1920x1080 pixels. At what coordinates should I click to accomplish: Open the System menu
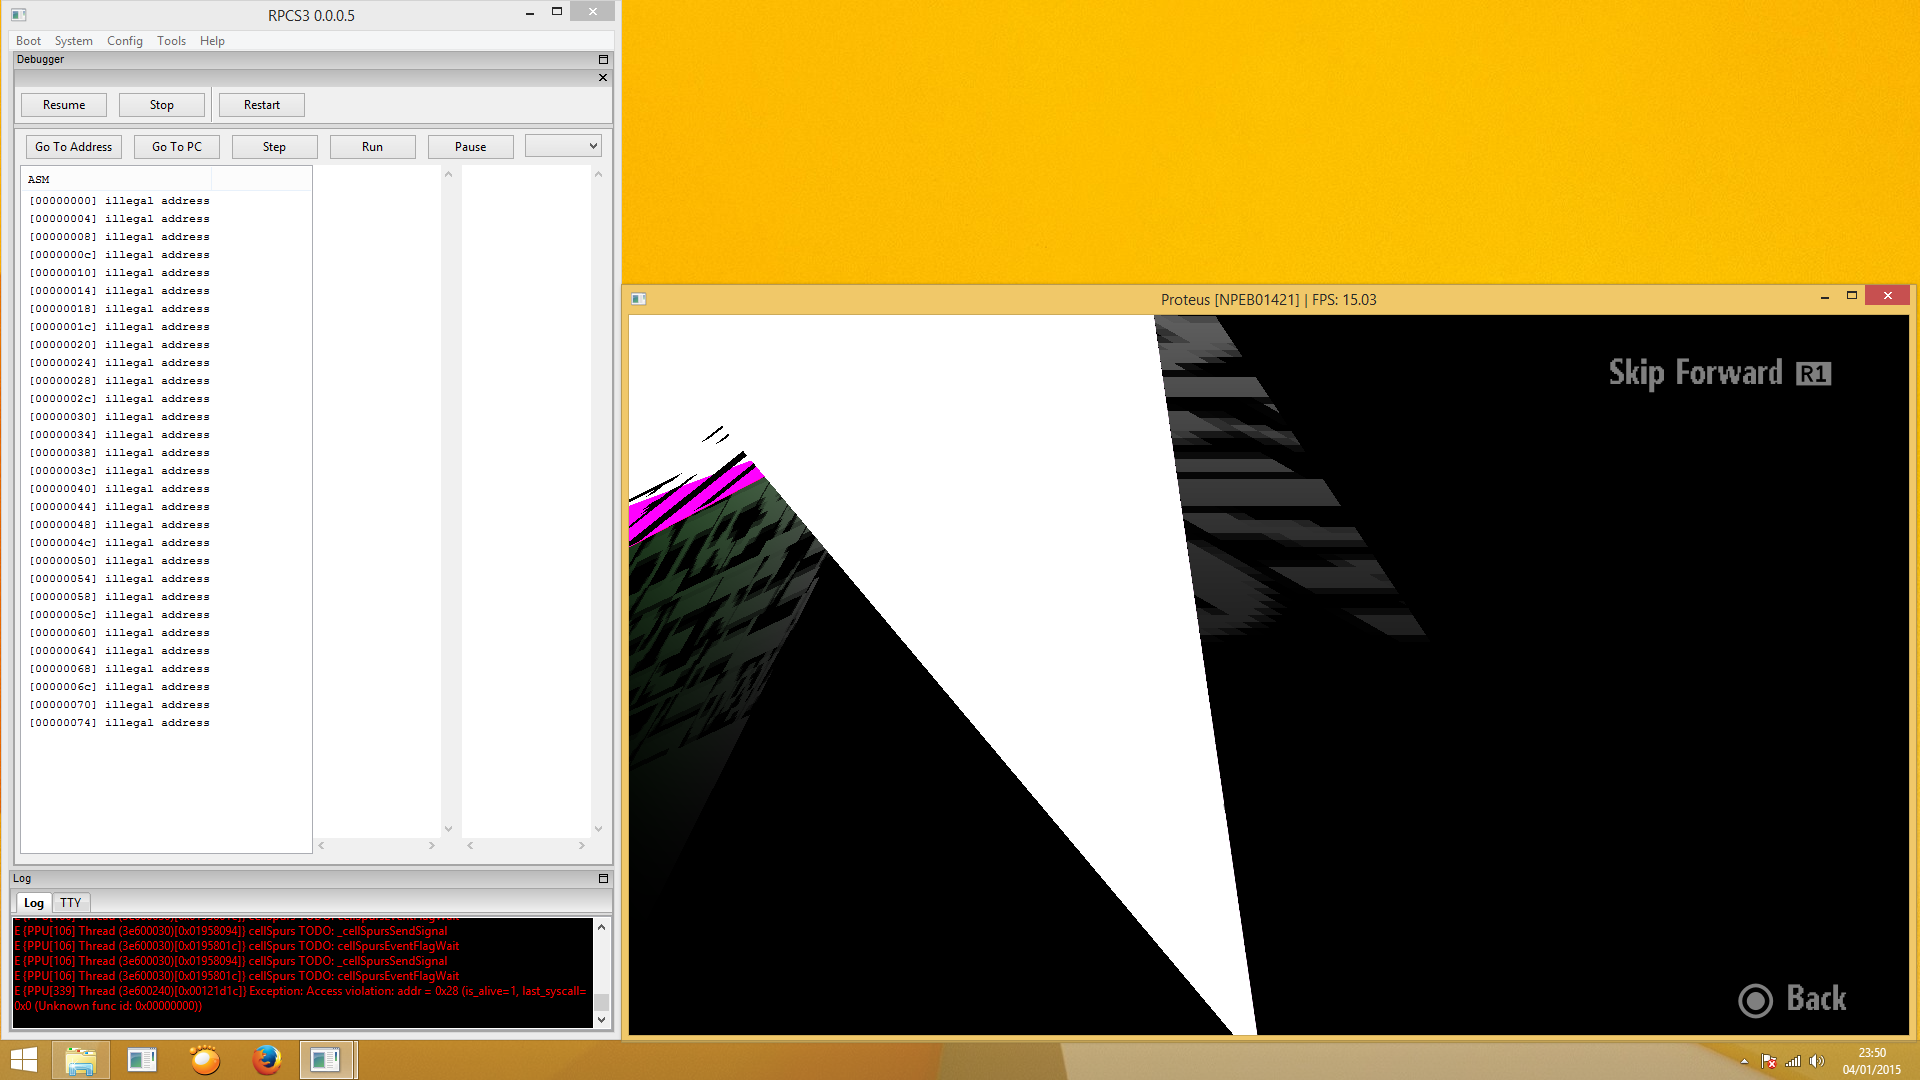point(73,41)
